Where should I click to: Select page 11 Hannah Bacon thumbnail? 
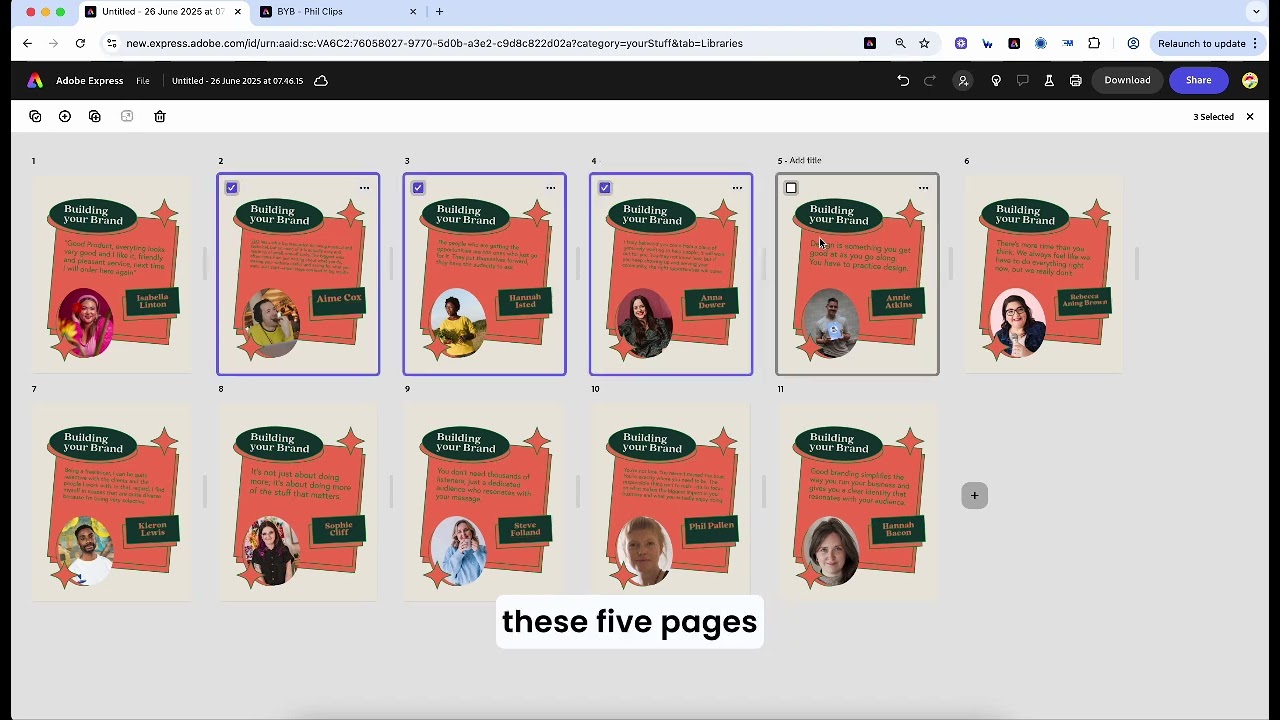tap(858, 502)
